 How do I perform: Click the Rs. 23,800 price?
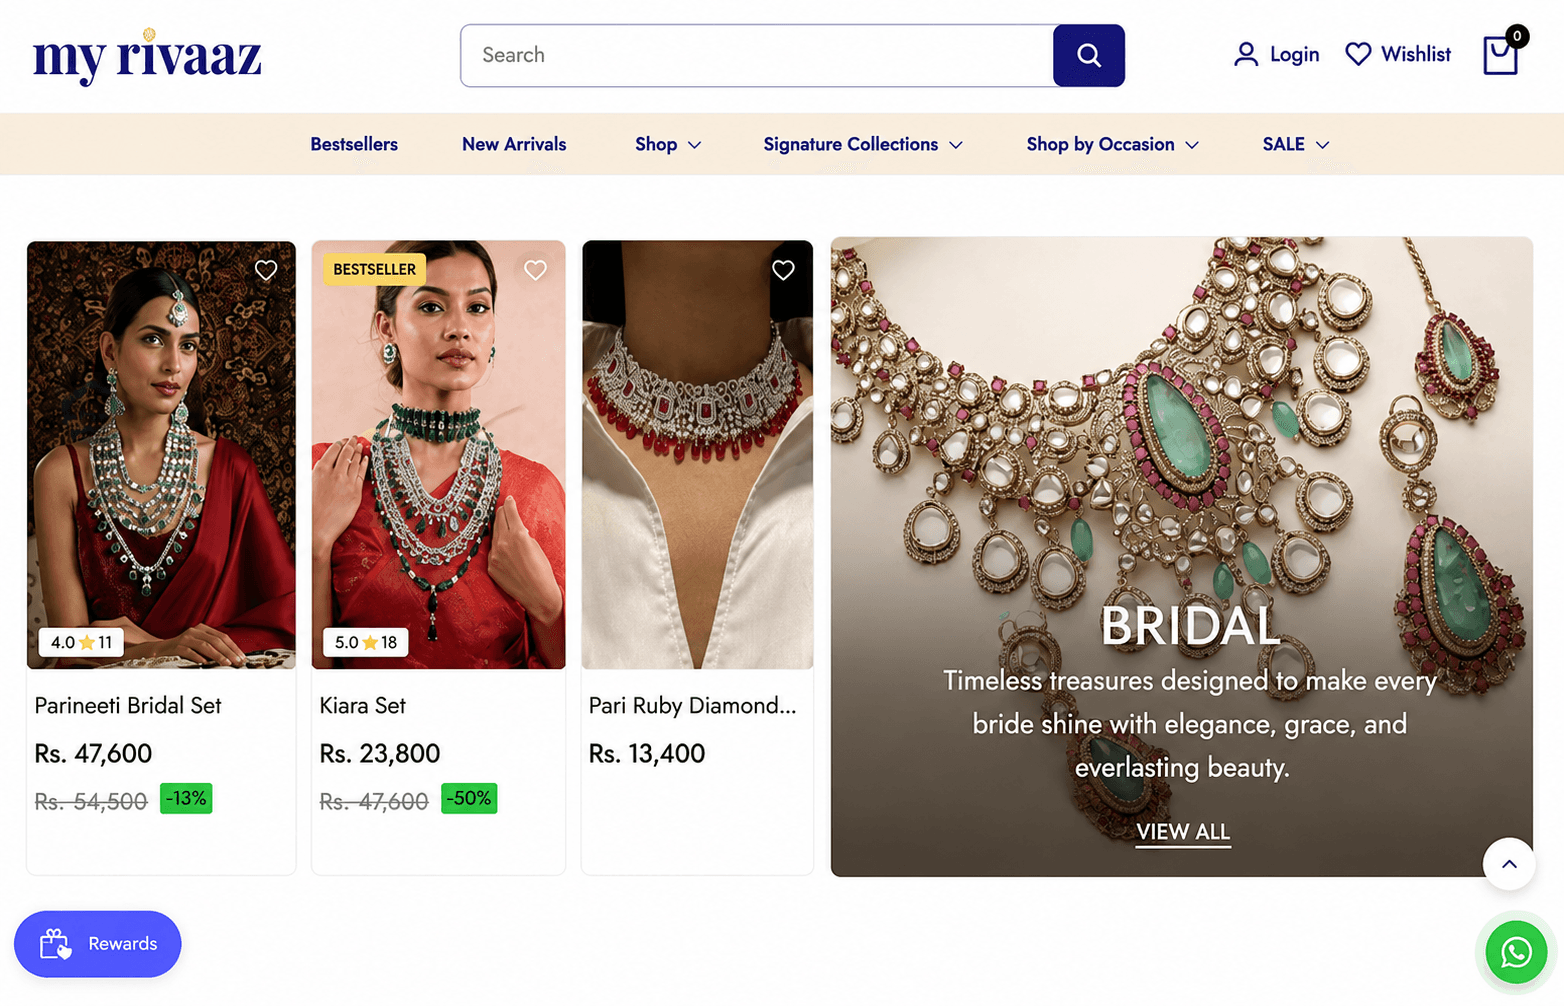(379, 754)
